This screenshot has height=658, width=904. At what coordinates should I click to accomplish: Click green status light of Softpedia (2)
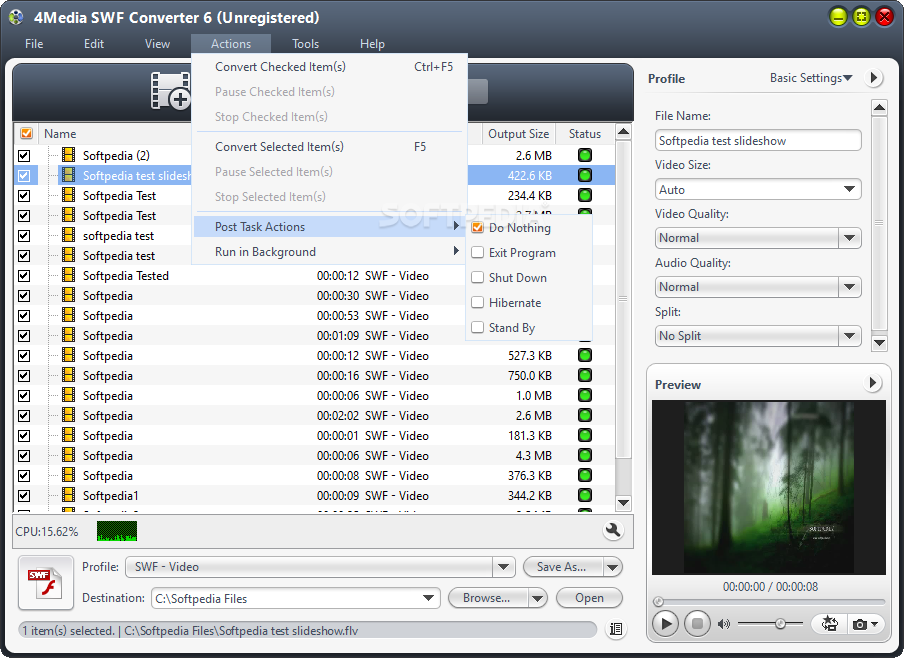585,155
